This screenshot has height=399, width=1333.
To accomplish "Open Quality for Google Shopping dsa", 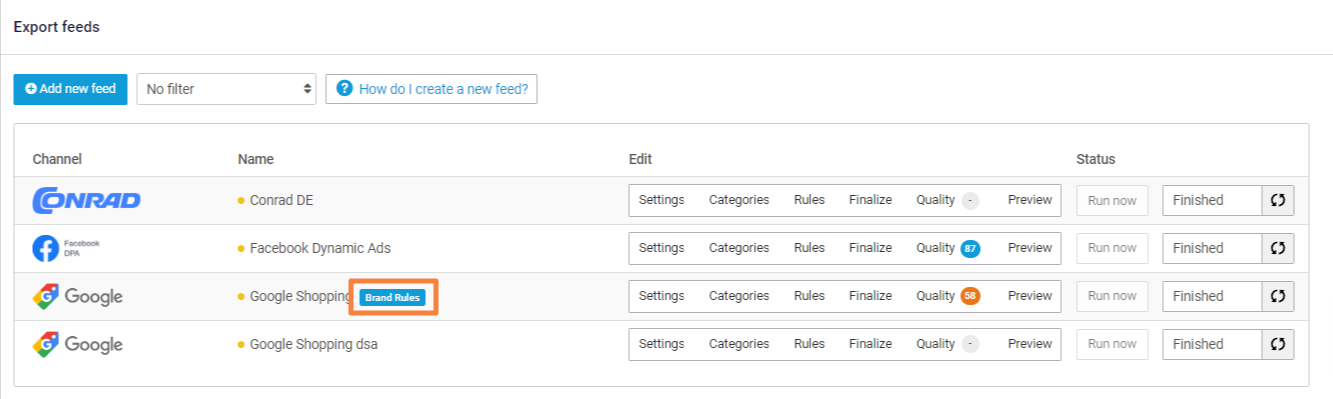I will [x=936, y=344].
